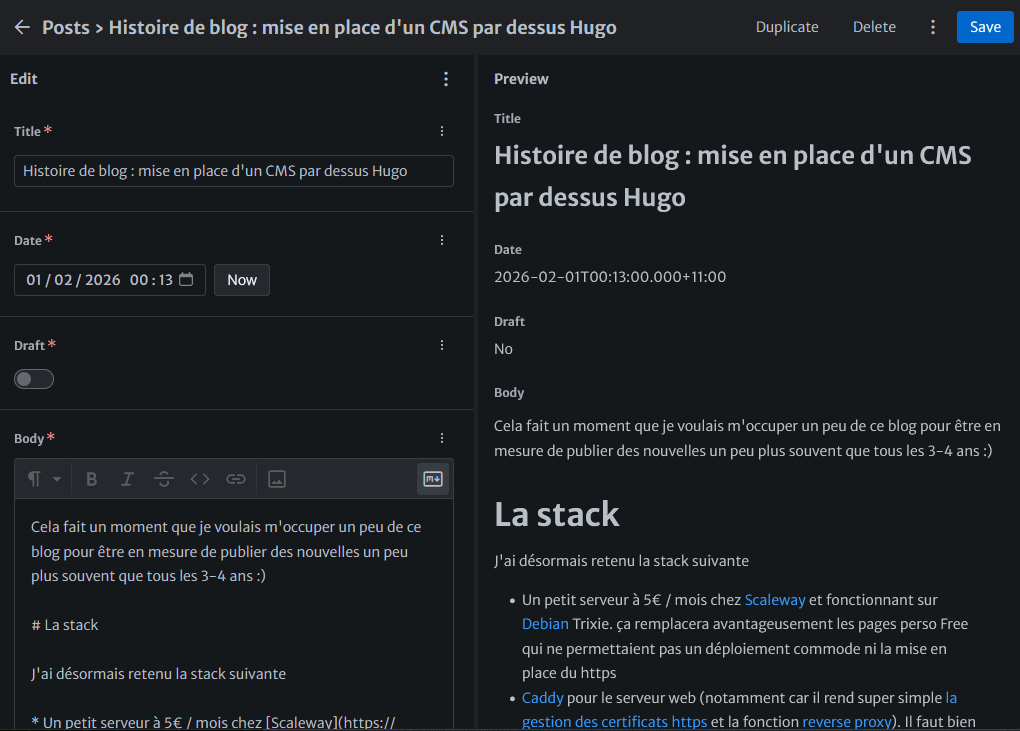Open the top bar more options menu

(x=933, y=27)
